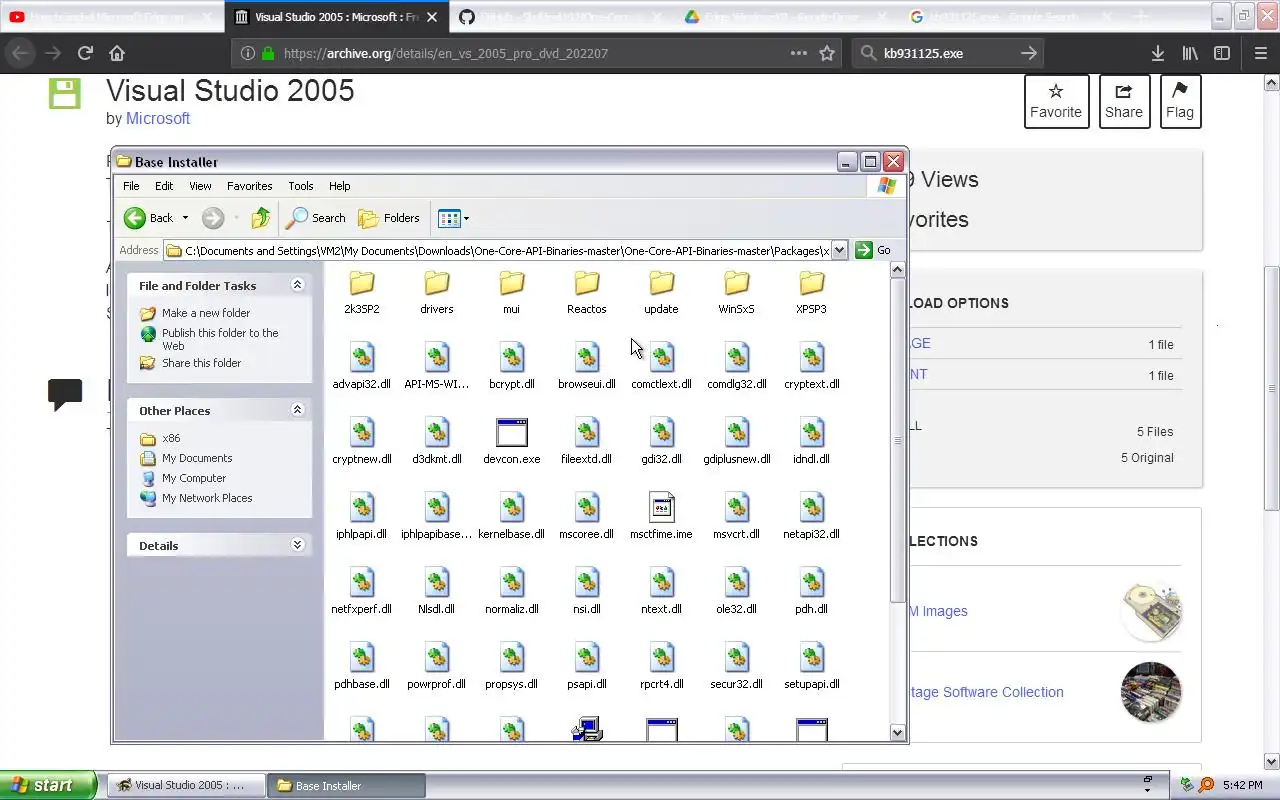This screenshot has width=1280, height=800.
Task: Open the WinSxS folder
Action: click(736, 284)
